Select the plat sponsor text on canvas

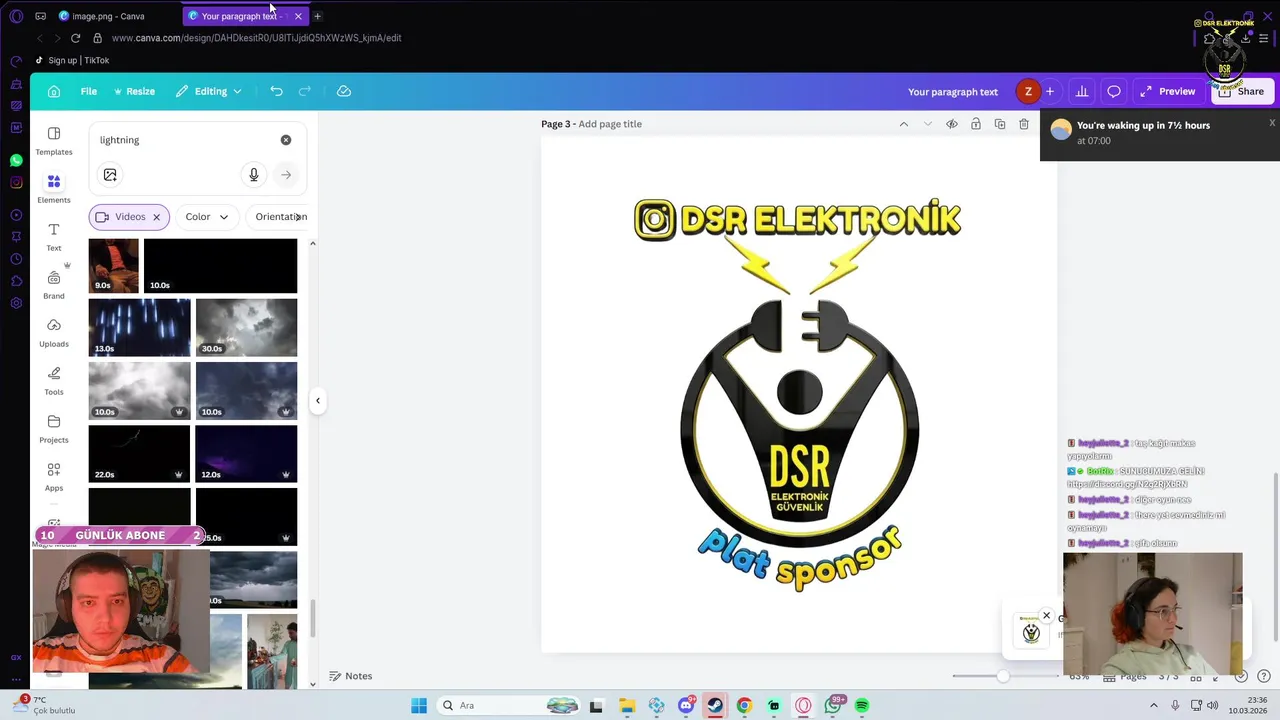[800, 556]
